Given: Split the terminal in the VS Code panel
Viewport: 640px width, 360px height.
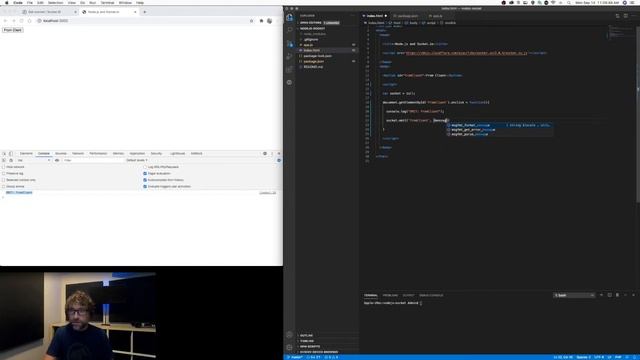Looking at the screenshot, I should click(609, 295).
